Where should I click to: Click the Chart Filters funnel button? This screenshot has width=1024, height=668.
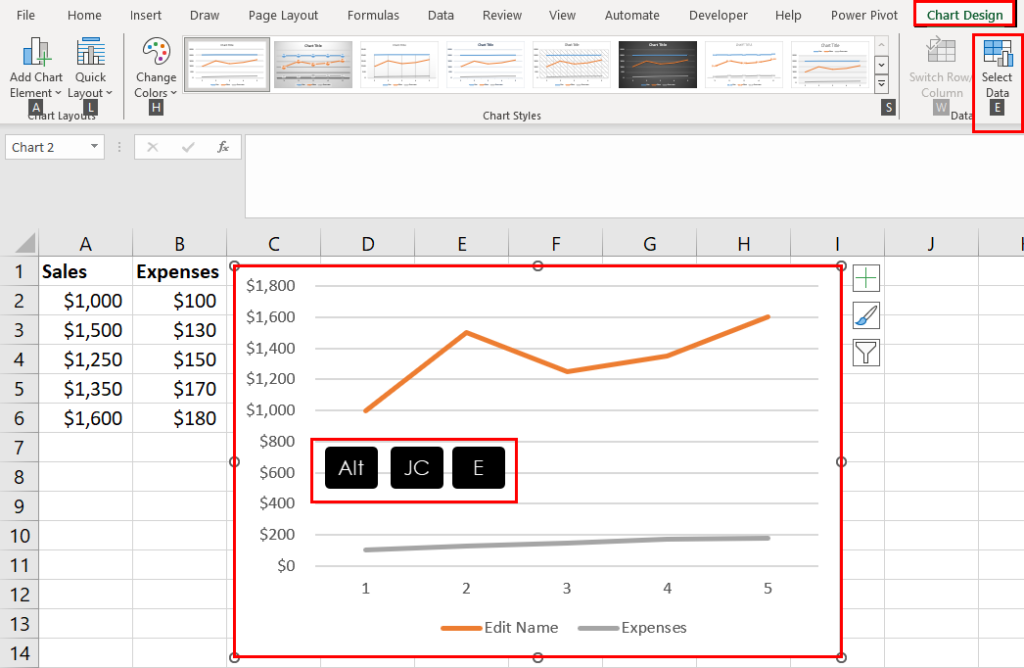click(x=866, y=353)
